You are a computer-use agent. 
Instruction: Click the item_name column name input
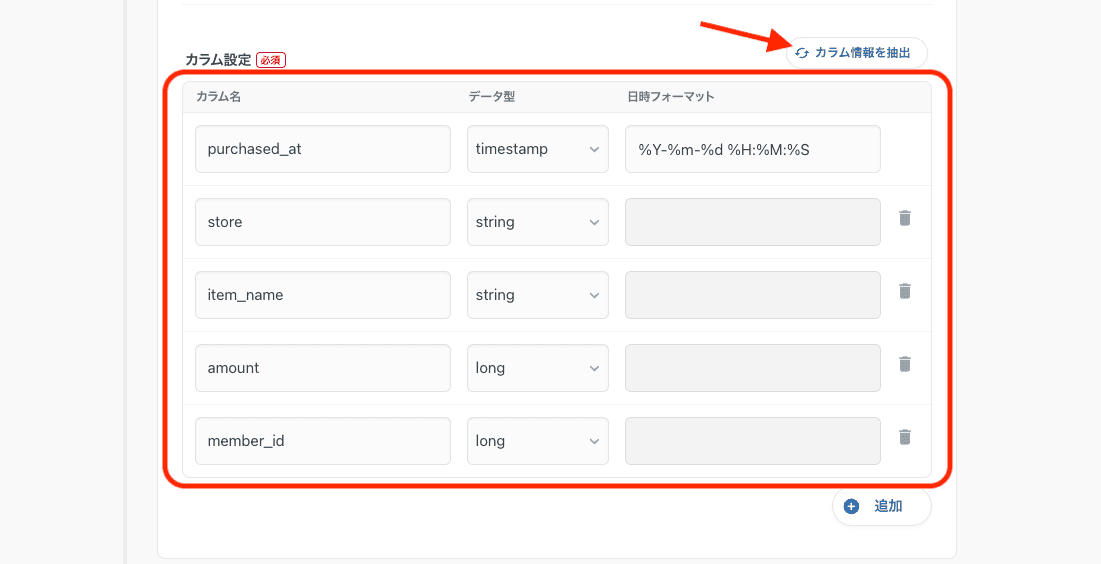coord(323,295)
